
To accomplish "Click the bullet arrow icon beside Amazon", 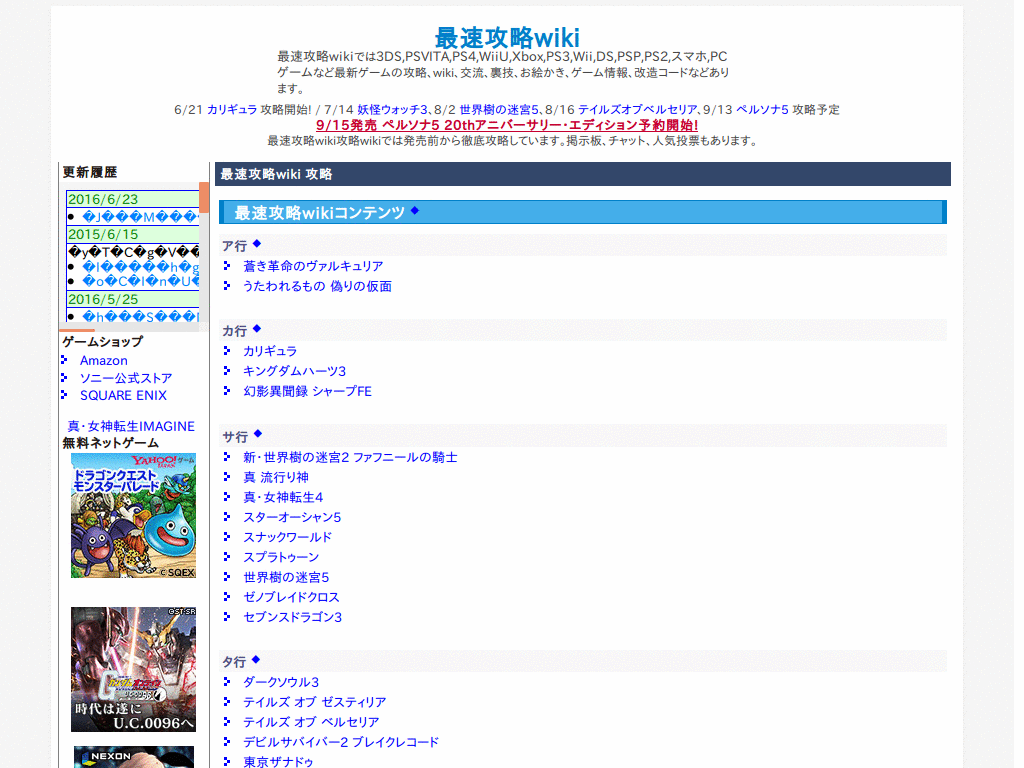I will (x=64, y=360).
